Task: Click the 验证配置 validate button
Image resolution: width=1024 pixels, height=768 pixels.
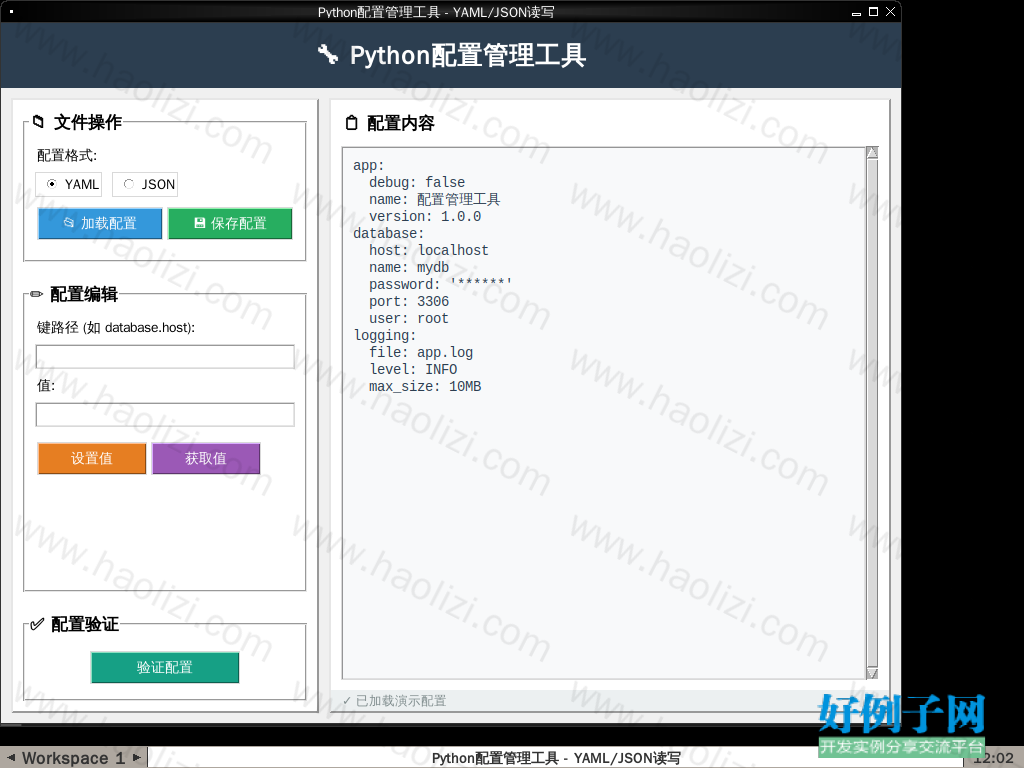Action: [x=165, y=667]
